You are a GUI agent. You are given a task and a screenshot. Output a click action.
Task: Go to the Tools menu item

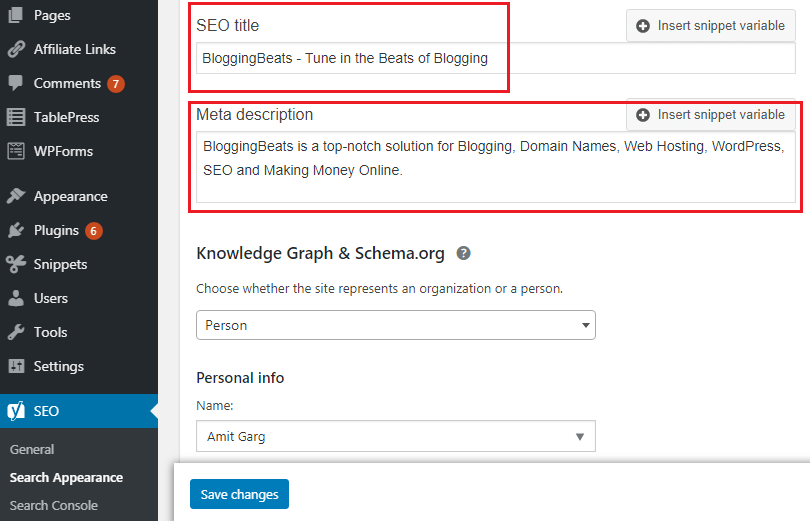pos(50,333)
